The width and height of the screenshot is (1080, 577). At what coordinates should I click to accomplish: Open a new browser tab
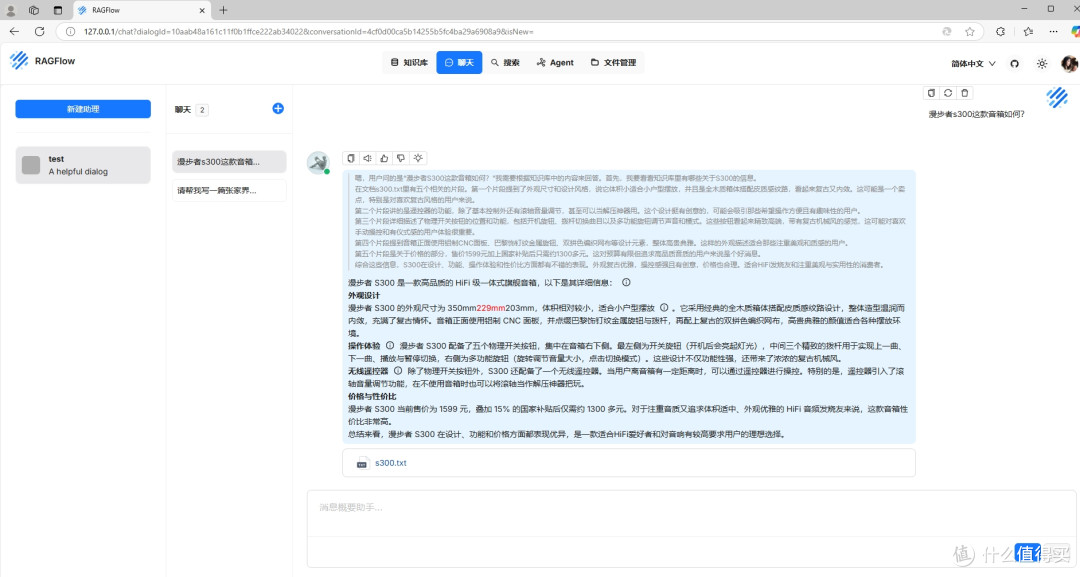pyautogui.click(x=223, y=10)
